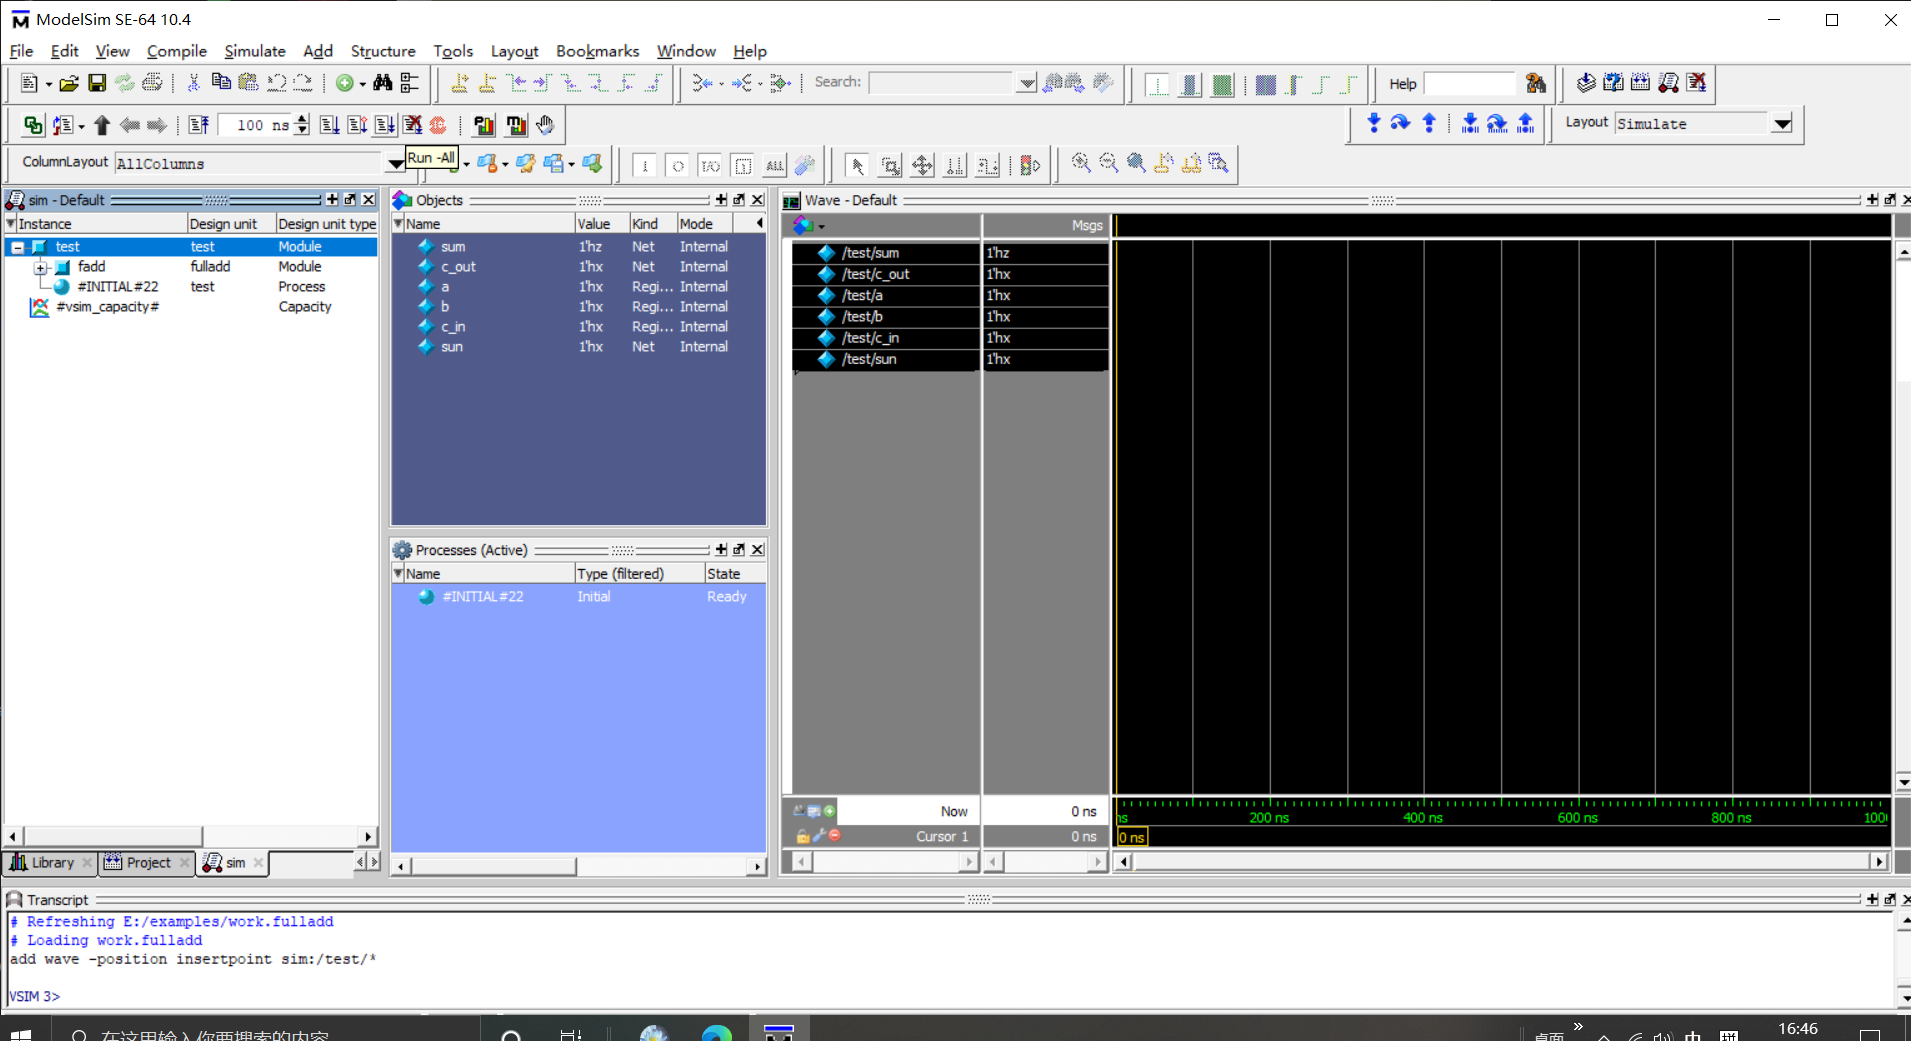Click the sim panel horizontal scrollbar thumb
This screenshot has height=1041, width=1911.
click(x=113, y=836)
